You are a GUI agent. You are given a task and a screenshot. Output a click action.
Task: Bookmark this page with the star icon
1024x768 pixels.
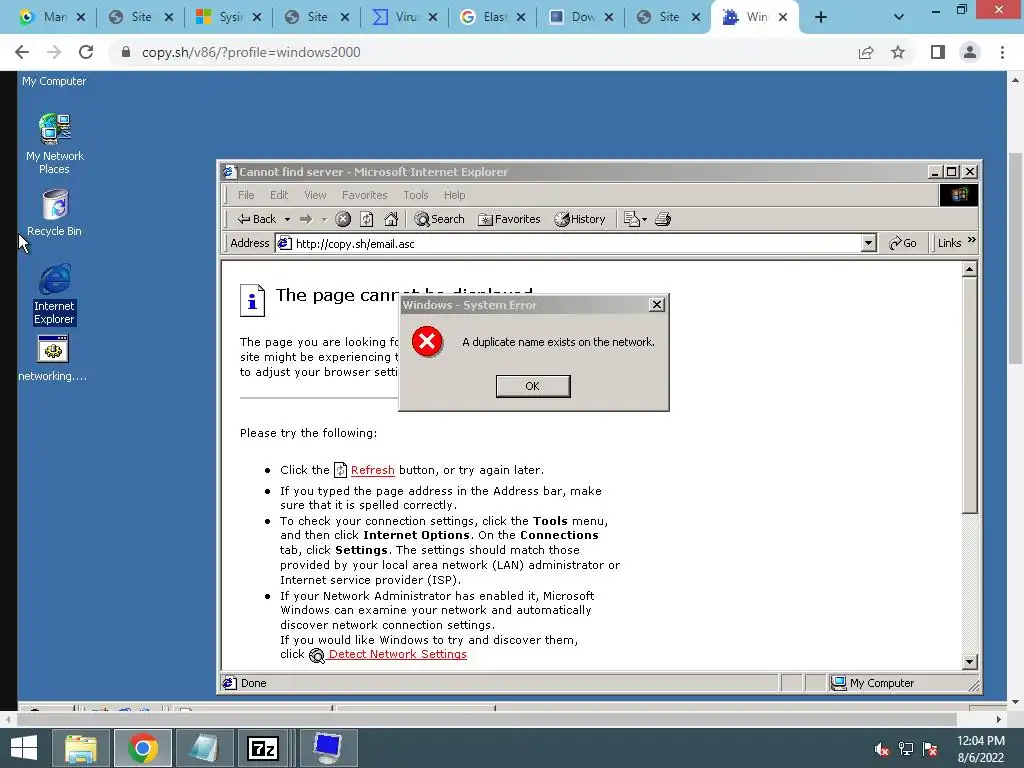click(898, 52)
